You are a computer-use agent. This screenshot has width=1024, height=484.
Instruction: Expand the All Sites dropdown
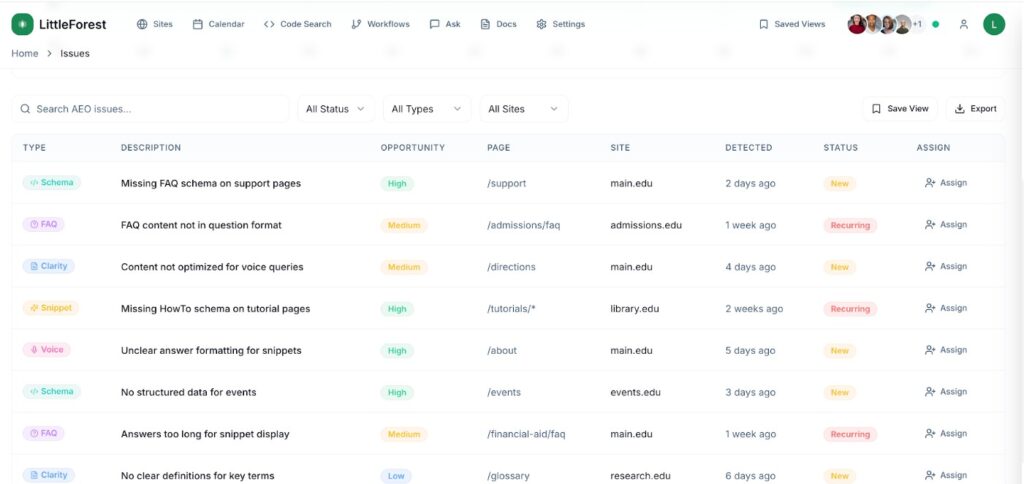[523, 109]
